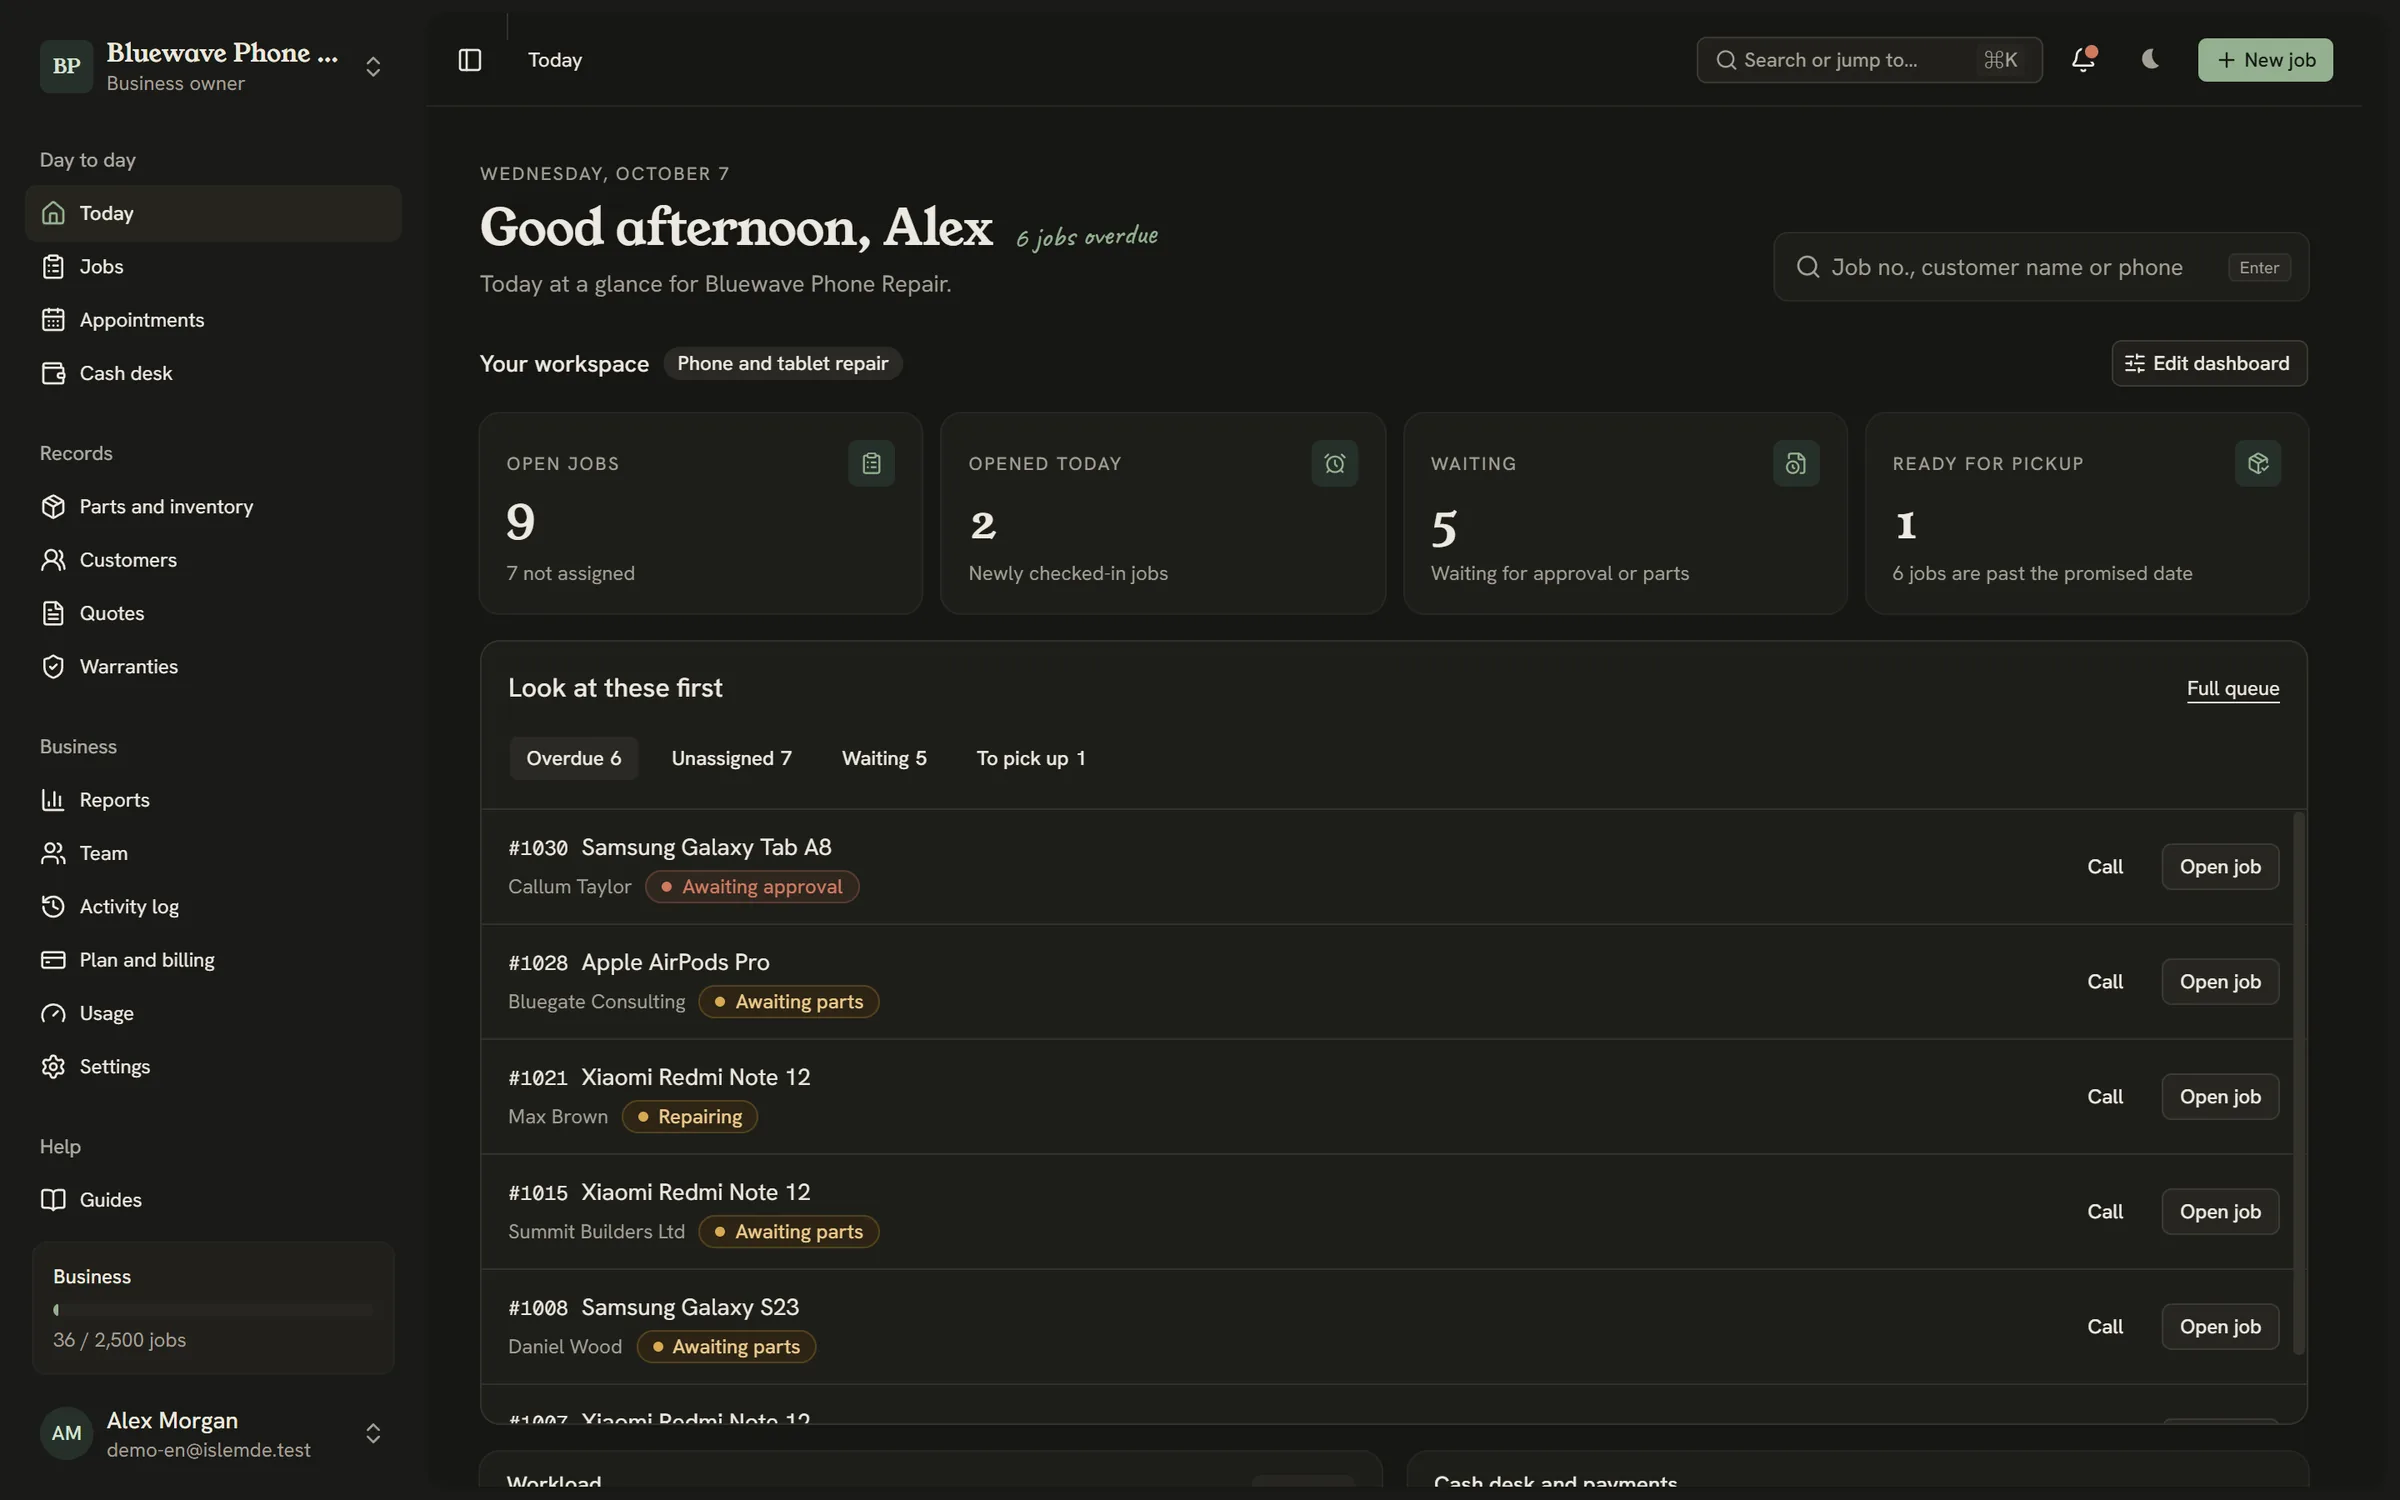The width and height of the screenshot is (2400, 1500).
Task: Open Activity log history icon
Action: (x=53, y=906)
